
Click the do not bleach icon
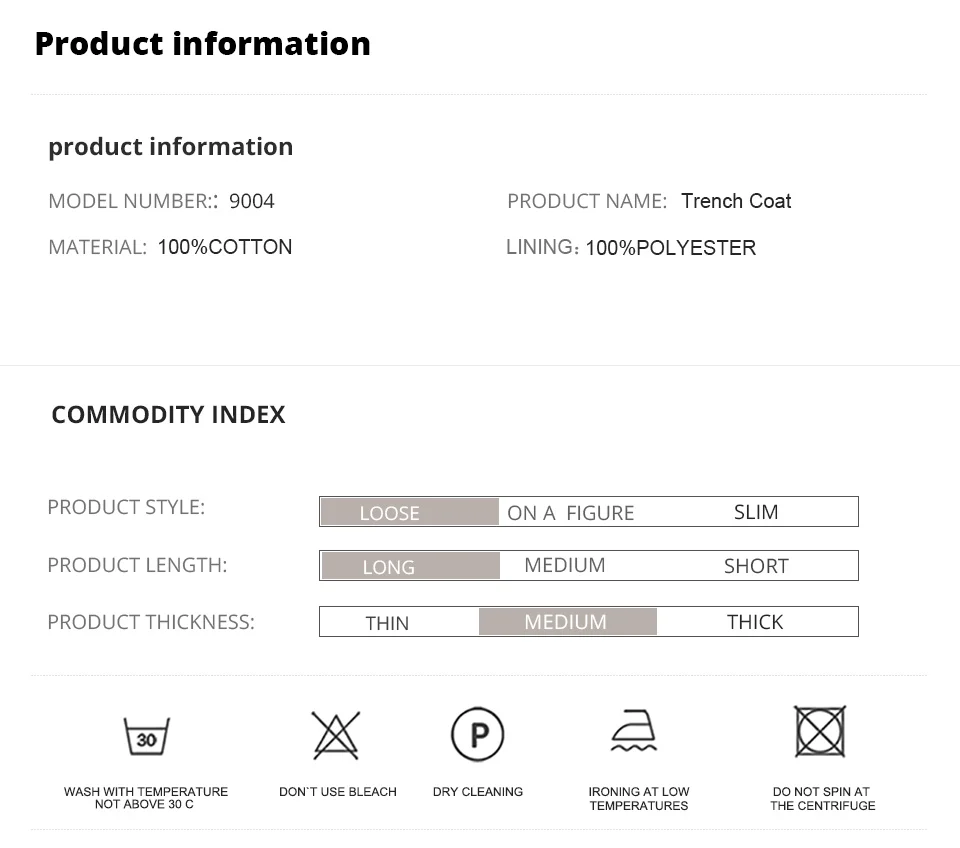point(336,736)
